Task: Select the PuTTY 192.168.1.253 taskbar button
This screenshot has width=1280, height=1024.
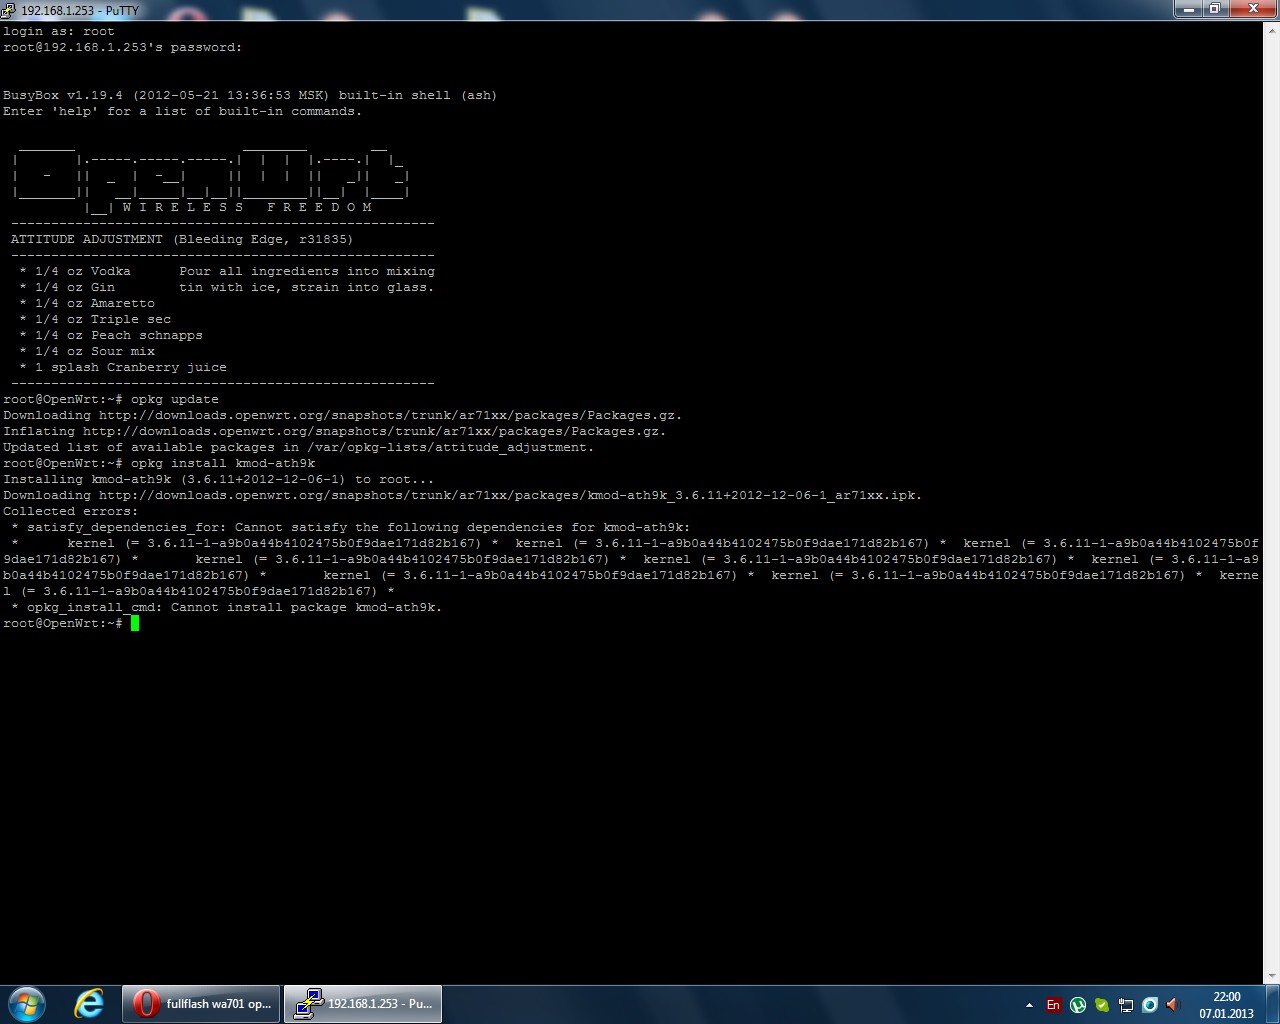Action: point(363,1004)
